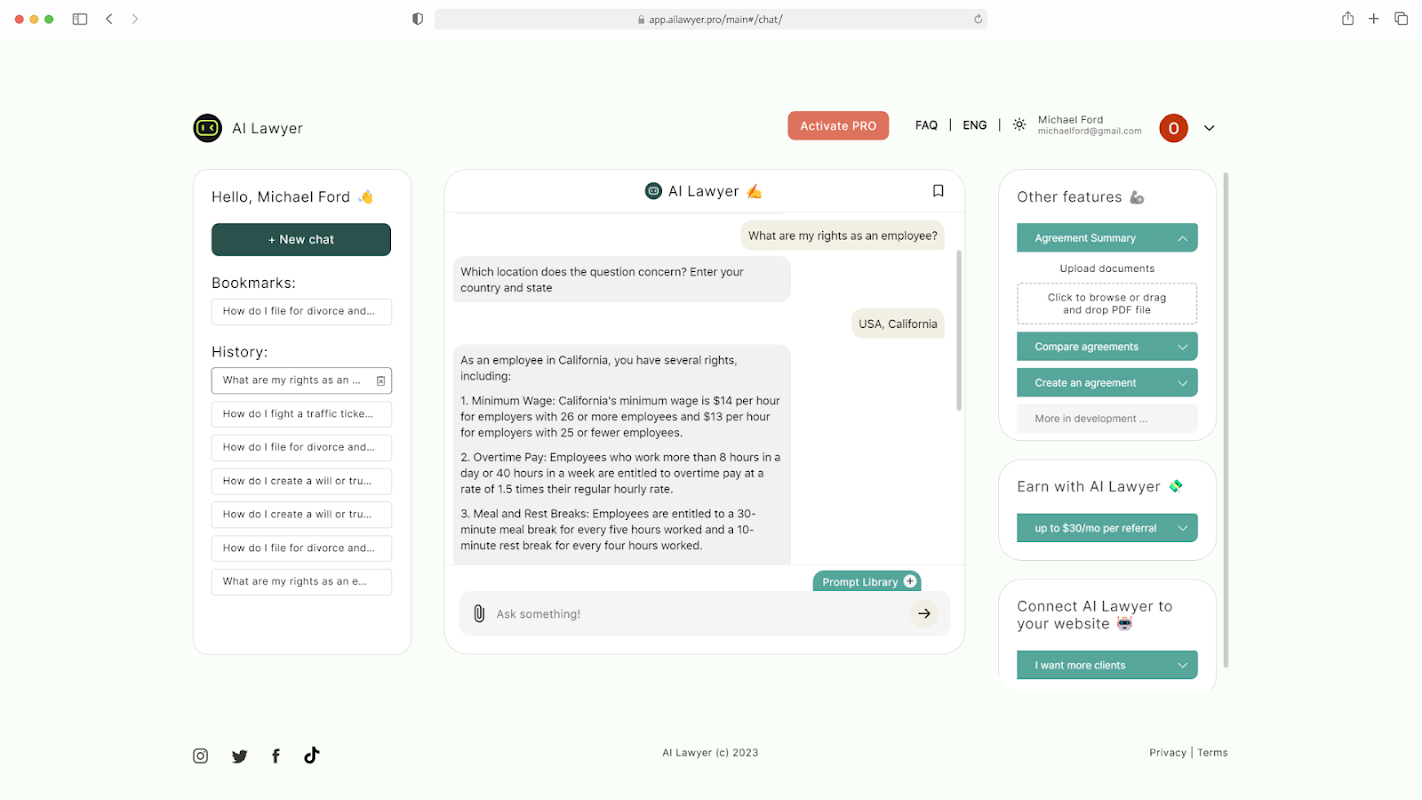This screenshot has height=800, width=1422.
Task: Click the 'Meal and Rest Breaks' paragraph
Action: click(609, 530)
